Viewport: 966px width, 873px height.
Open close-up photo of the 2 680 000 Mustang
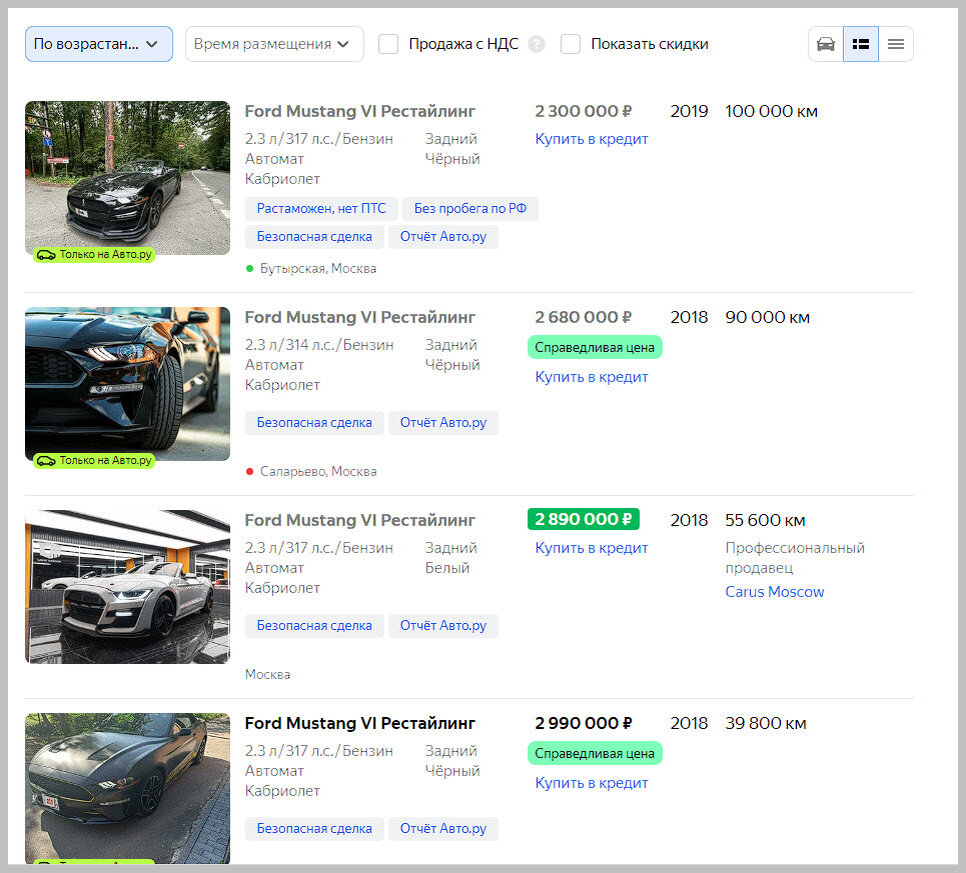point(128,384)
